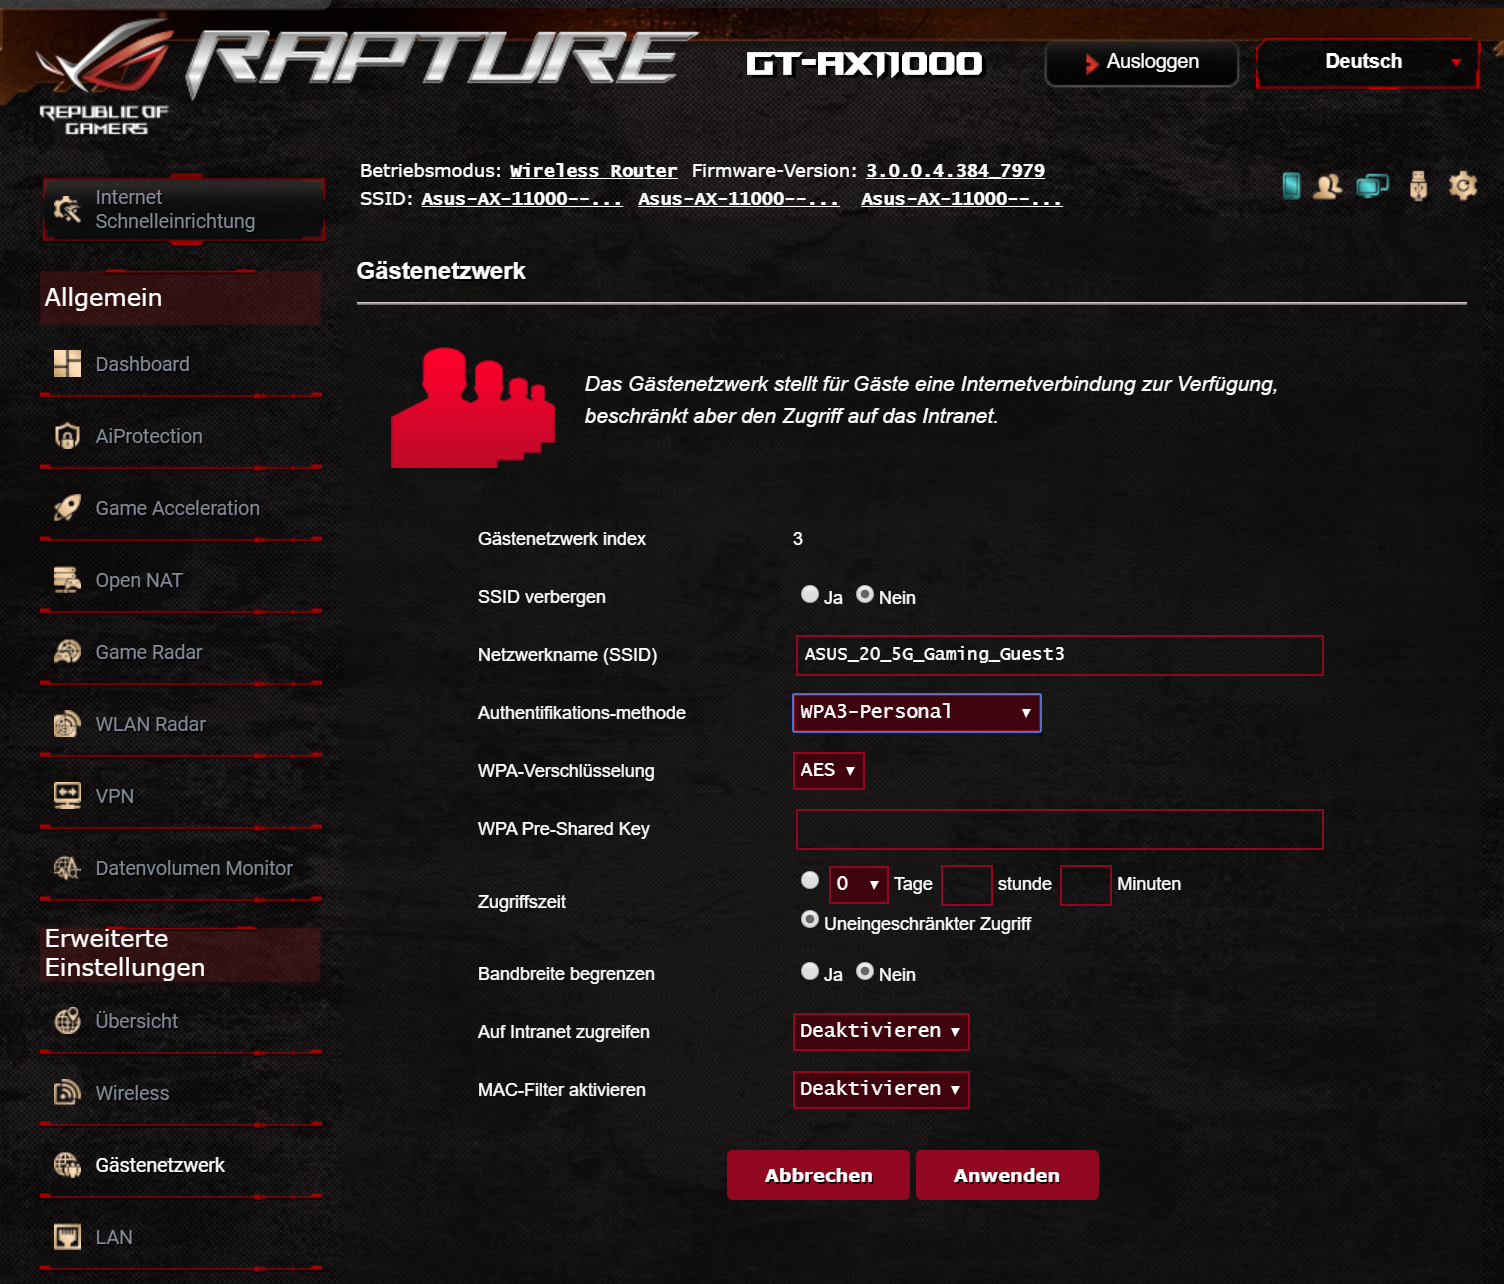The height and width of the screenshot is (1284, 1504).
Task: Click the connected monitors status icon
Action: (1373, 186)
